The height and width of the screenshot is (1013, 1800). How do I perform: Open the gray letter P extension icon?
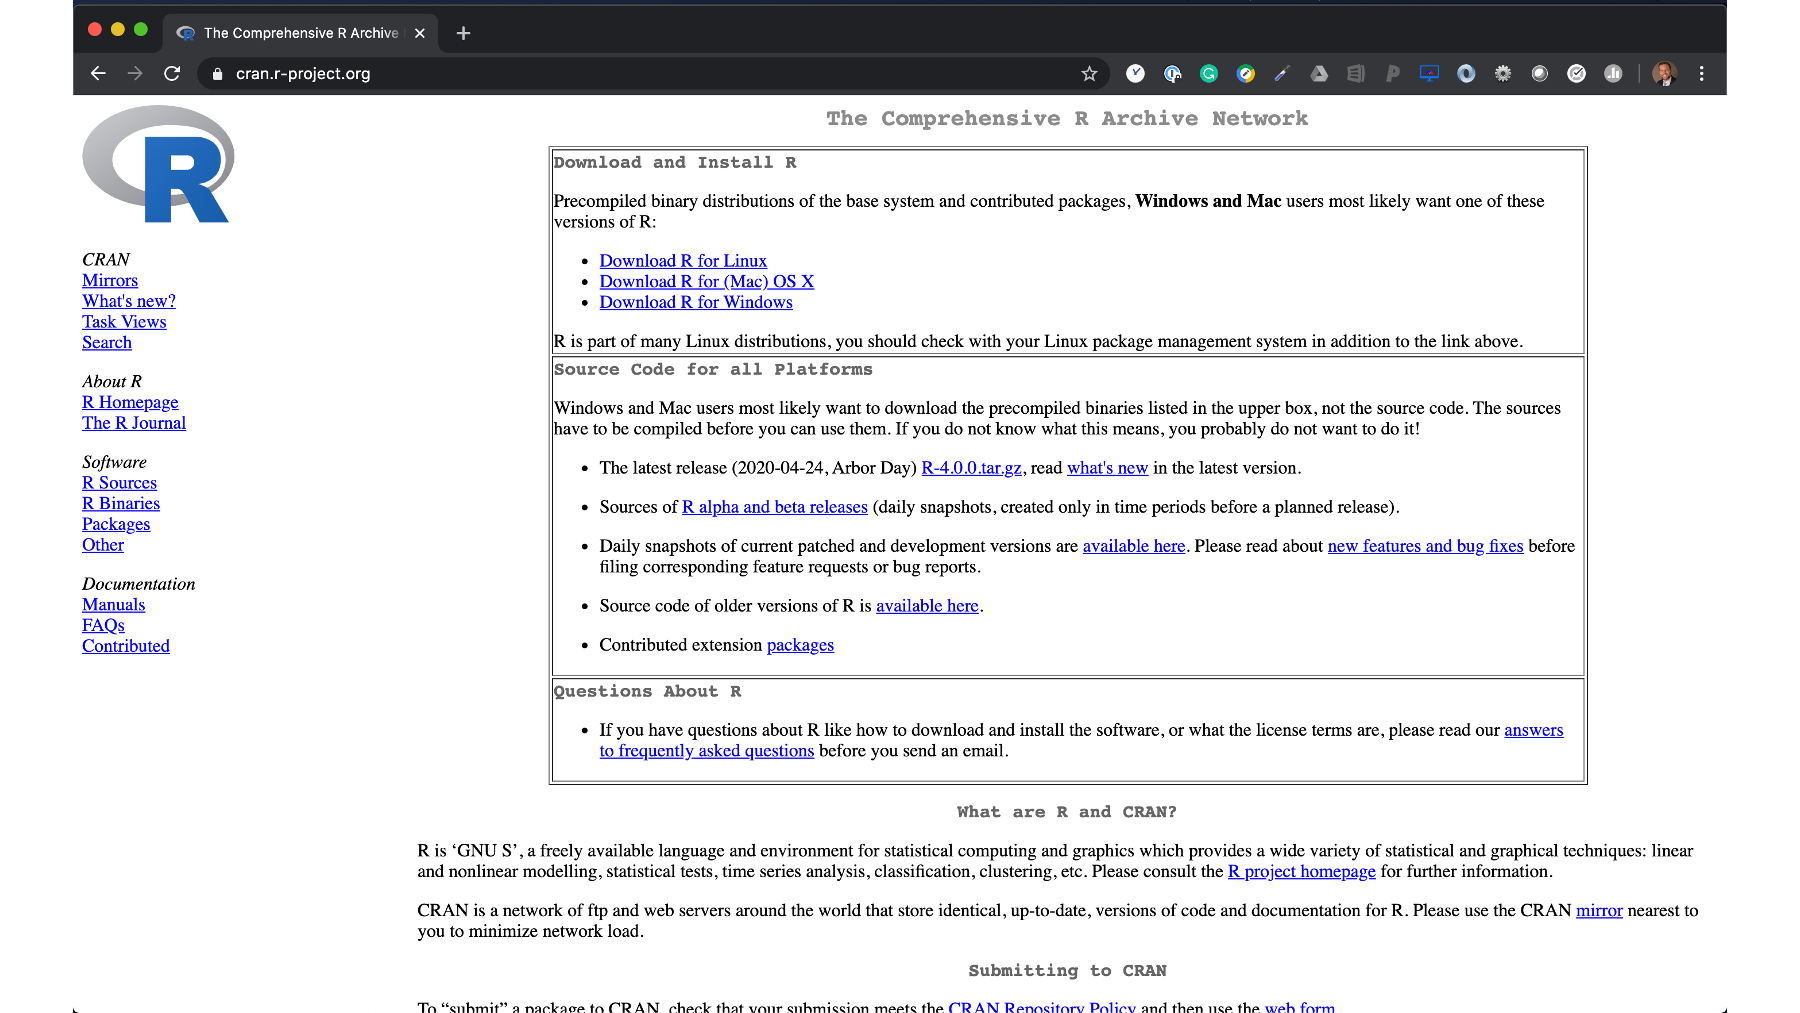tap(1393, 73)
